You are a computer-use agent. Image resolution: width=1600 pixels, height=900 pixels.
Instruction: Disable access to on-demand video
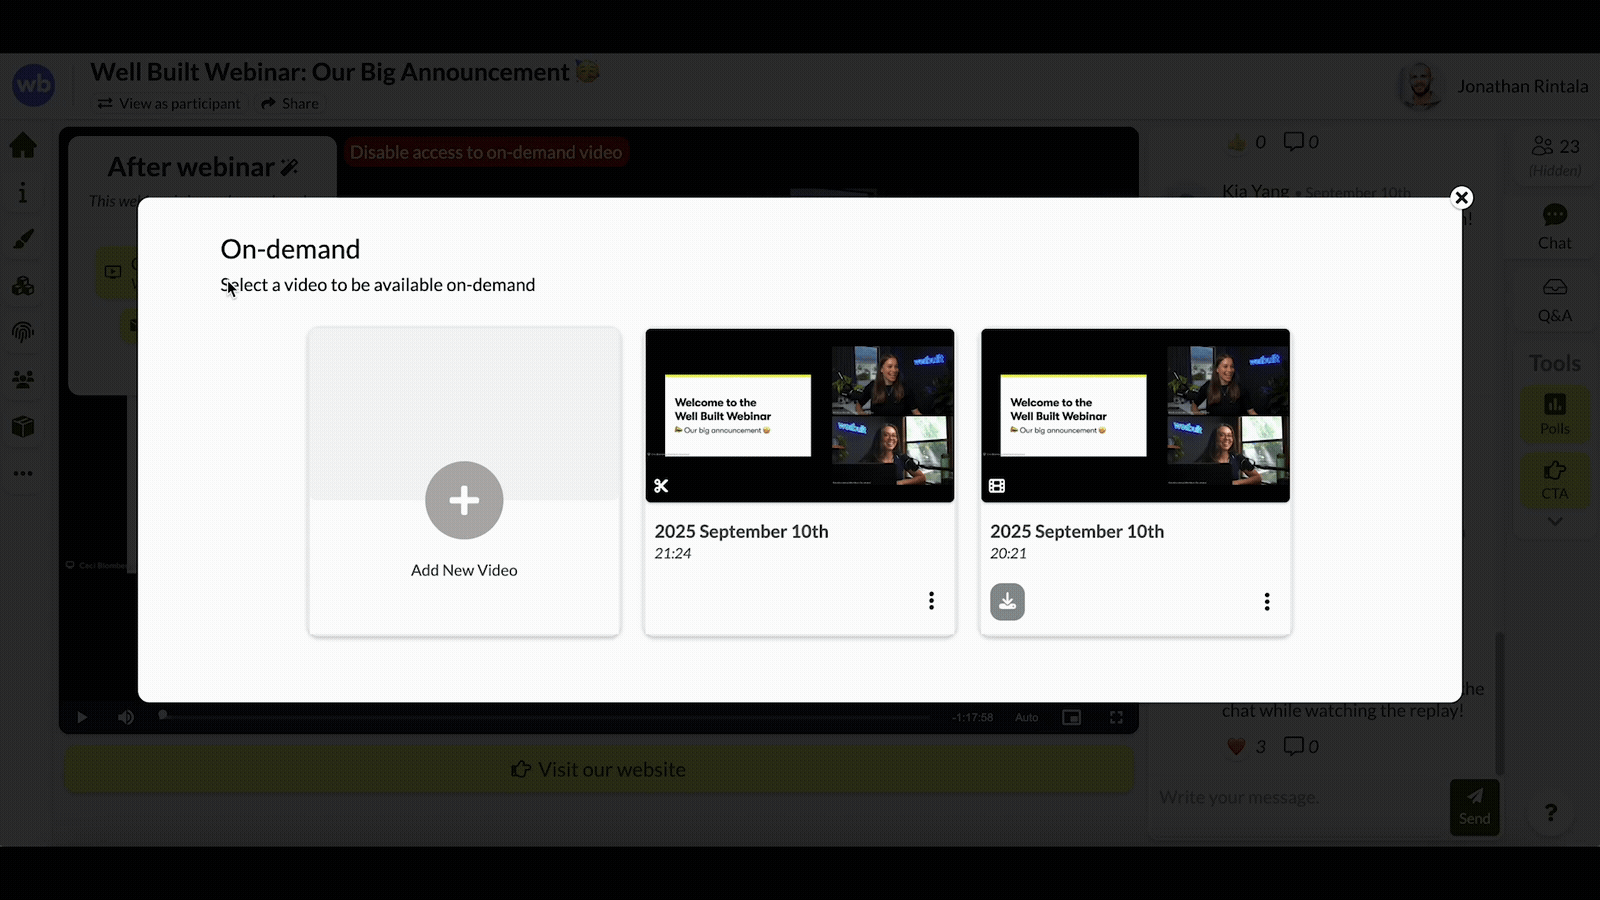click(486, 152)
